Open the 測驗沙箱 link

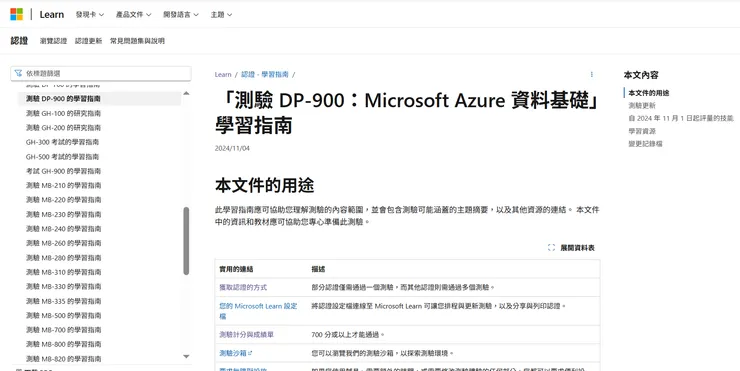tap(233, 353)
